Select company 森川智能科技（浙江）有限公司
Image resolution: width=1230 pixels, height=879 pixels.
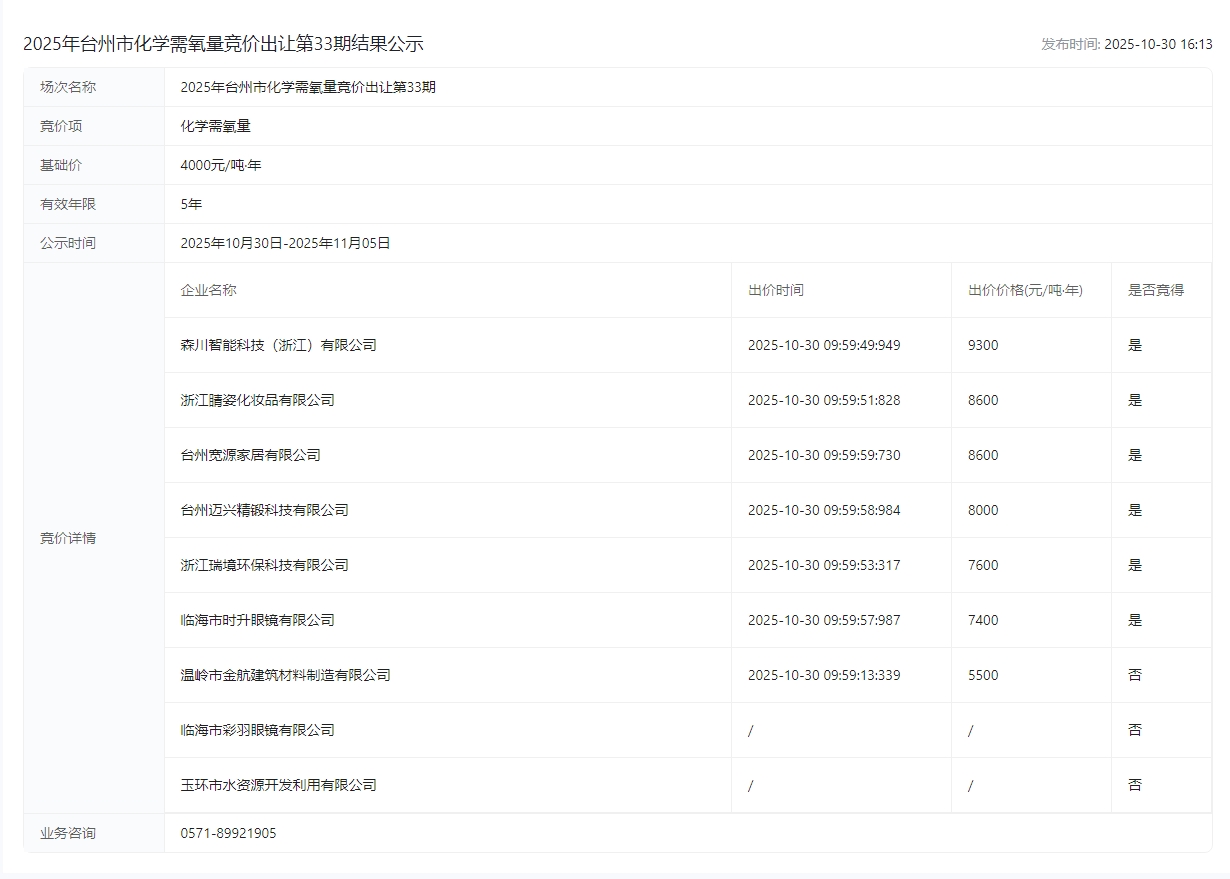[x=278, y=345]
